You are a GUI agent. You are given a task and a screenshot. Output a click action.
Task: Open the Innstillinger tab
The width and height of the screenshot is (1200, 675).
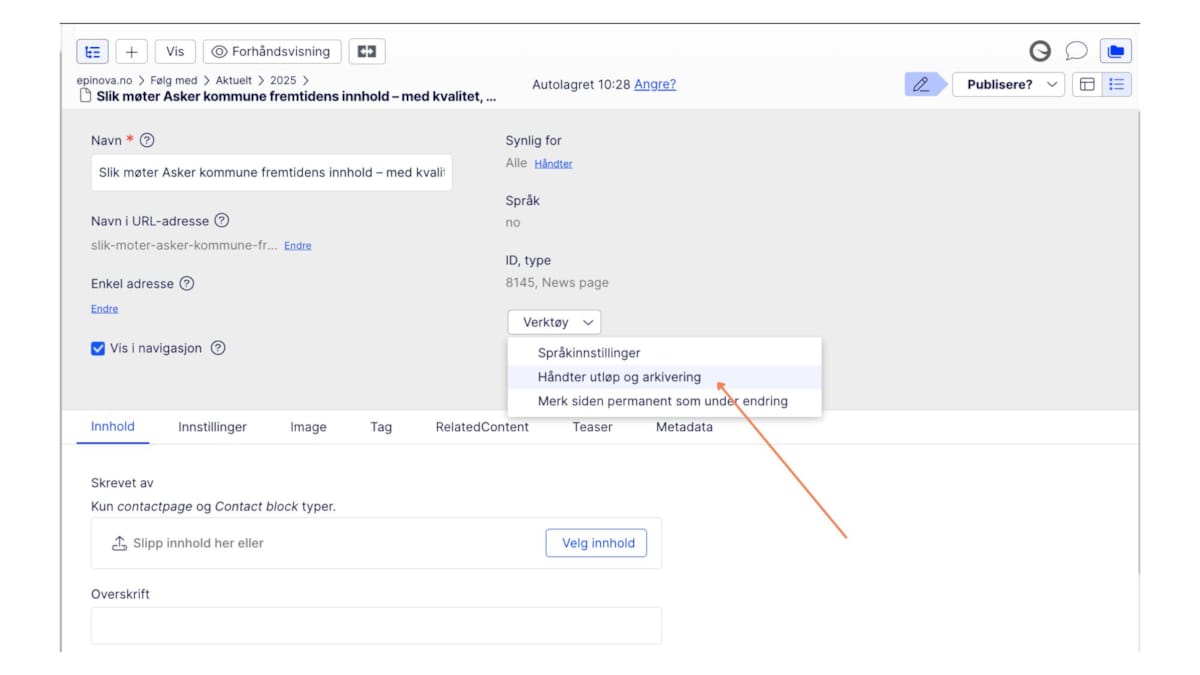pyautogui.click(x=212, y=427)
